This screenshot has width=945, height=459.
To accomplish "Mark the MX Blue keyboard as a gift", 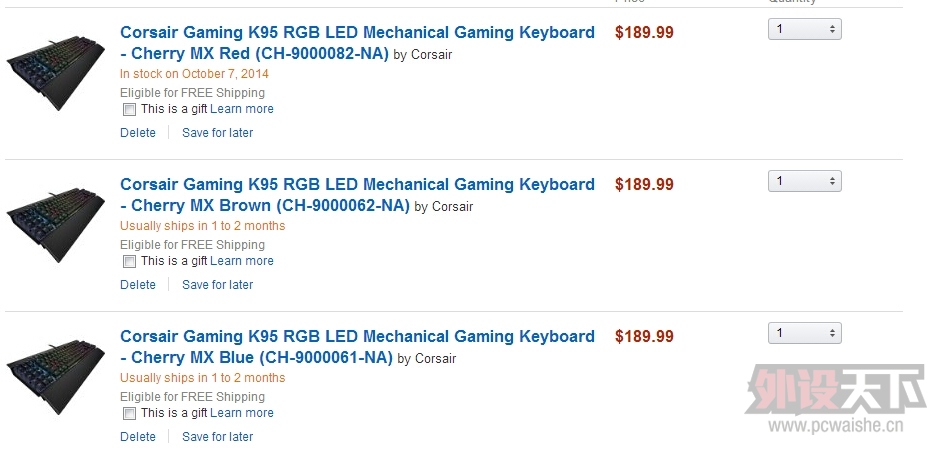I will (x=129, y=413).
